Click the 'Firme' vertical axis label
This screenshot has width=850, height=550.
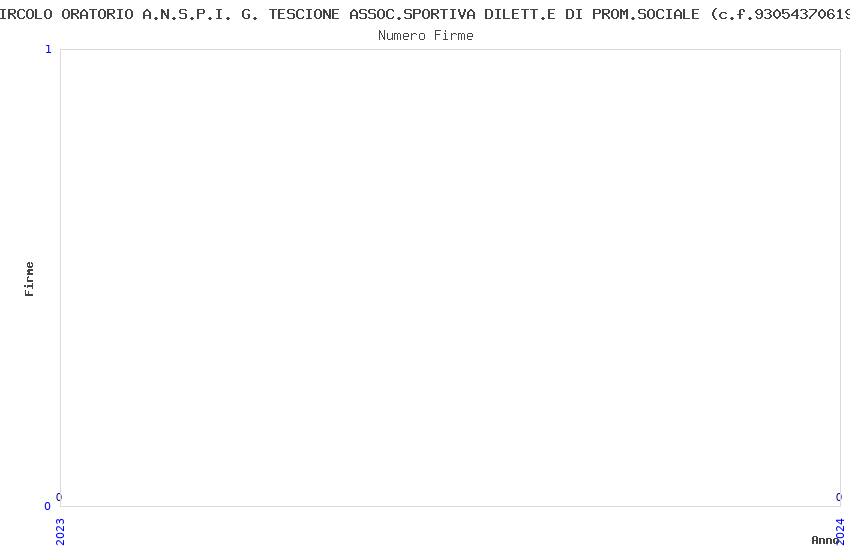pyautogui.click(x=29, y=279)
